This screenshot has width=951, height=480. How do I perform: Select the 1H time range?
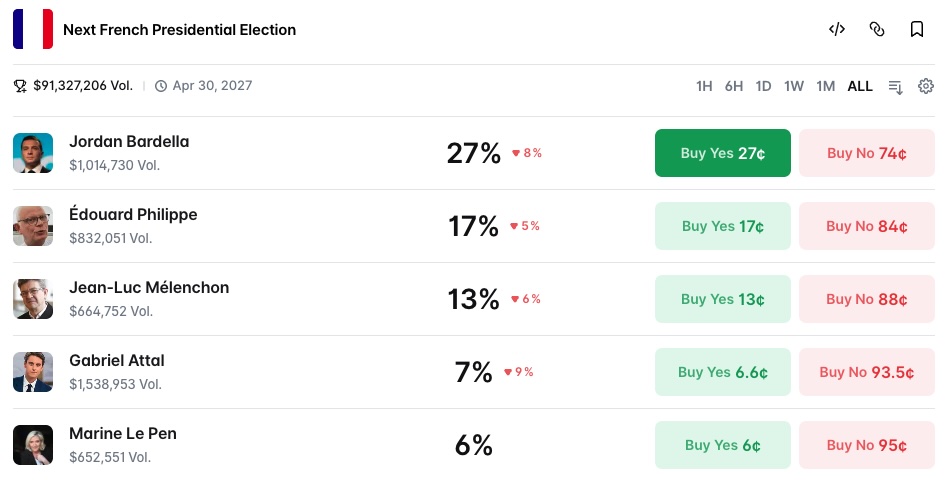(x=704, y=86)
